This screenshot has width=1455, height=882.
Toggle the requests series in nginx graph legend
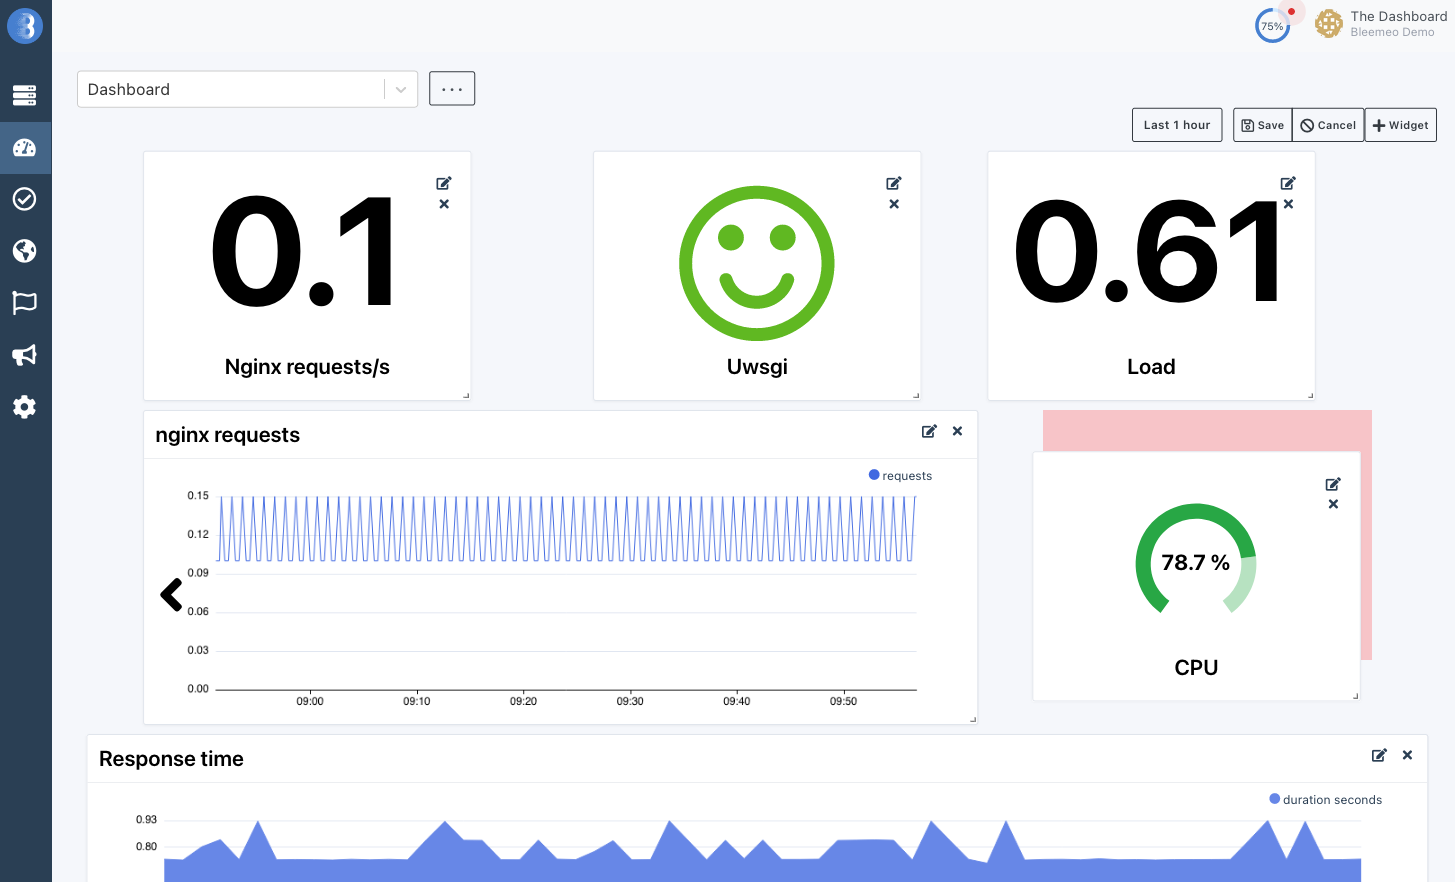tap(900, 475)
